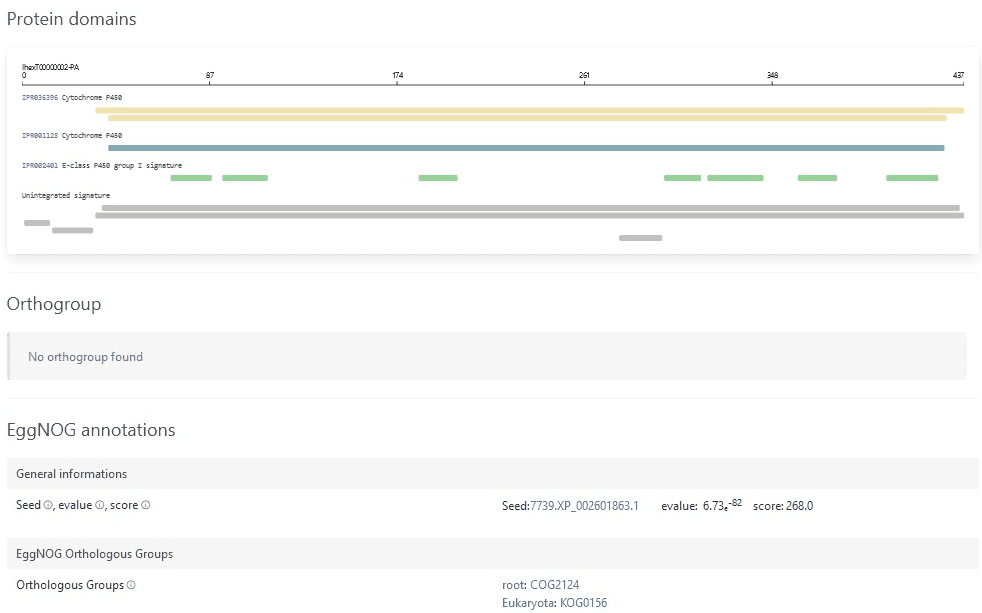
Task: Click the small gray bar below position 261
Action: click(640, 238)
